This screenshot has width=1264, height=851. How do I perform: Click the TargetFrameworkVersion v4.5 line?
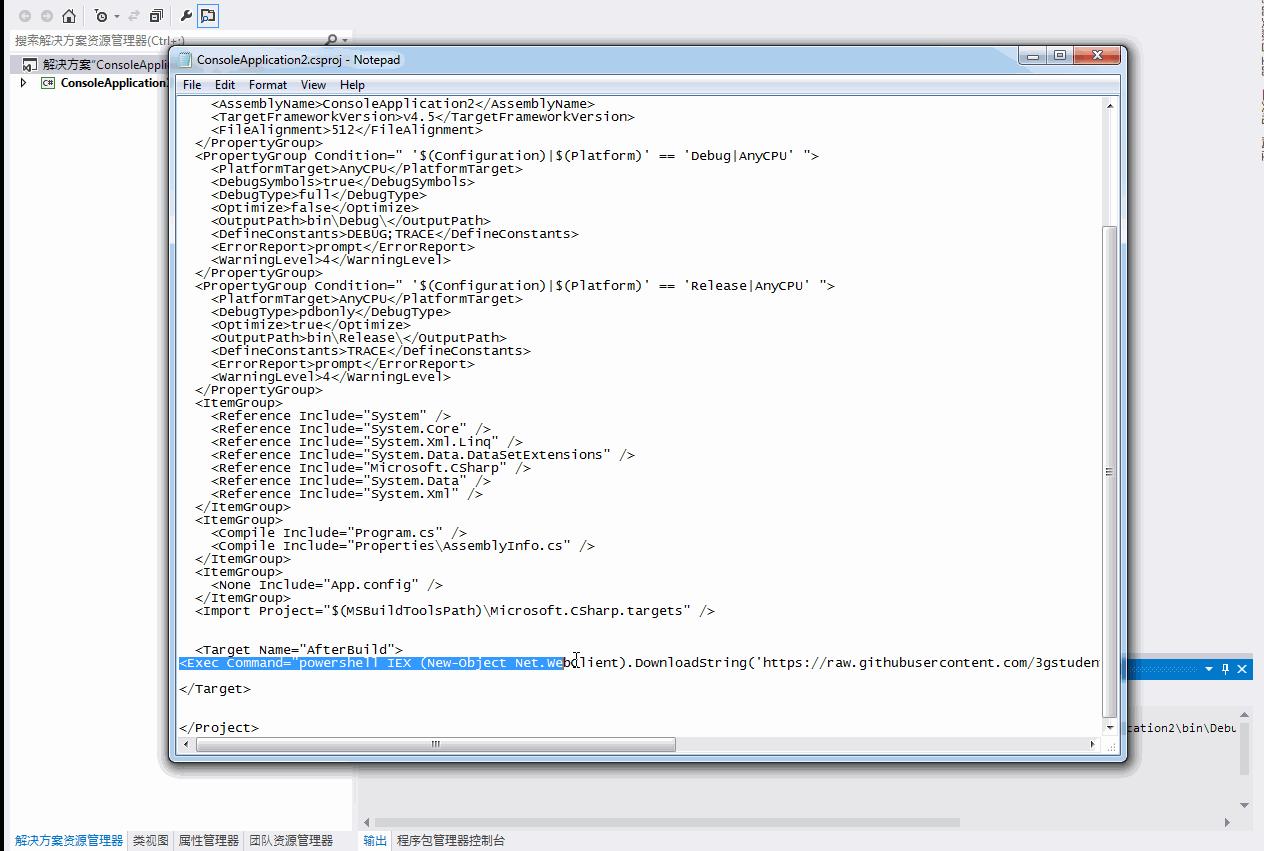[x=423, y=117]
